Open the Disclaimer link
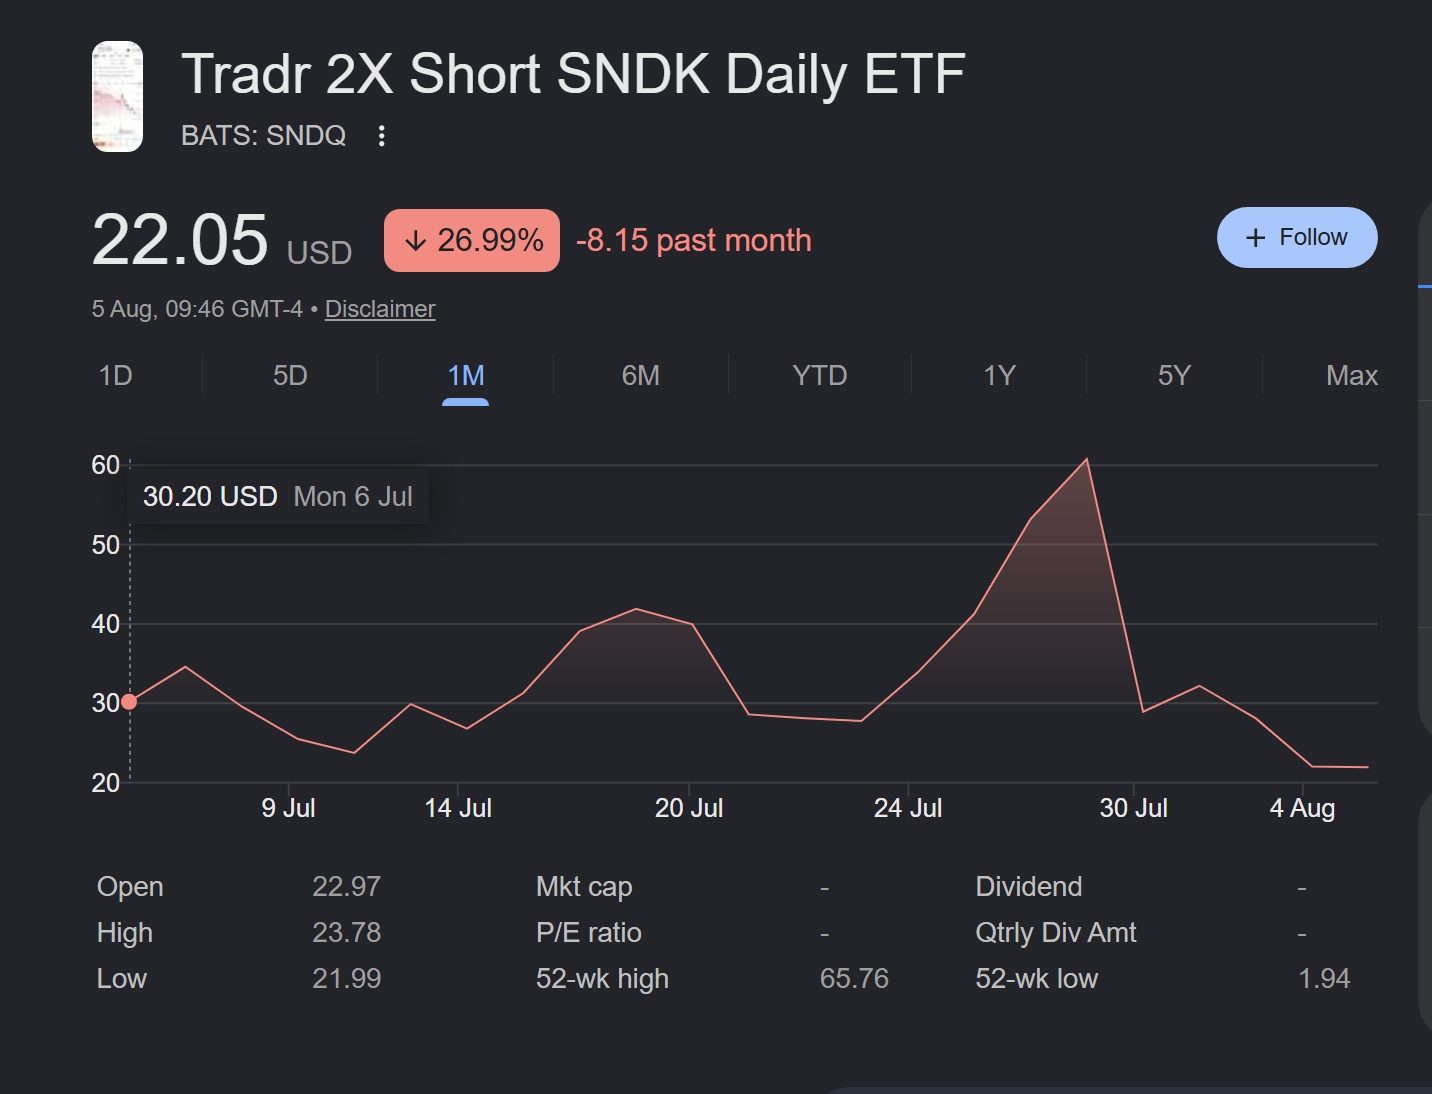The width and height of the screenshot is (1432, 1094). pyautogui.click(x=380, y=309)
